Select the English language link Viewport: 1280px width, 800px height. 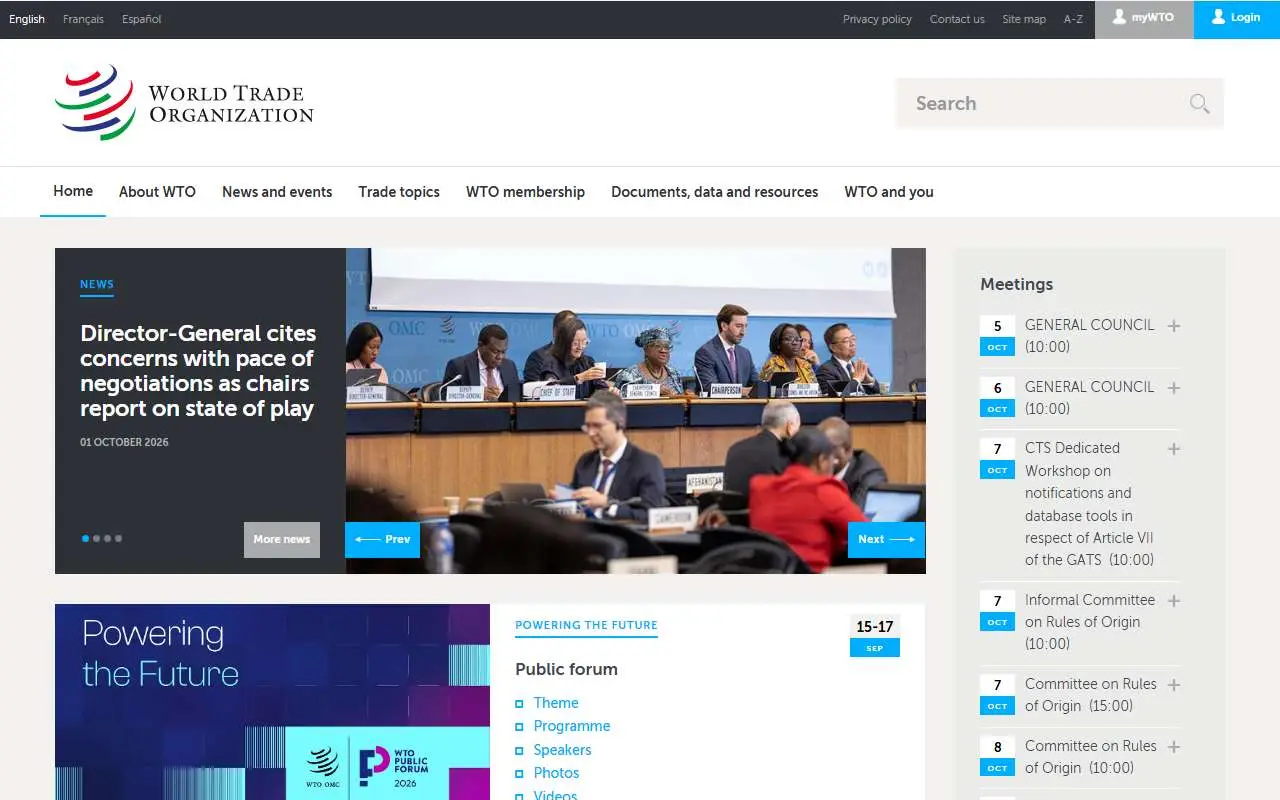27,19
